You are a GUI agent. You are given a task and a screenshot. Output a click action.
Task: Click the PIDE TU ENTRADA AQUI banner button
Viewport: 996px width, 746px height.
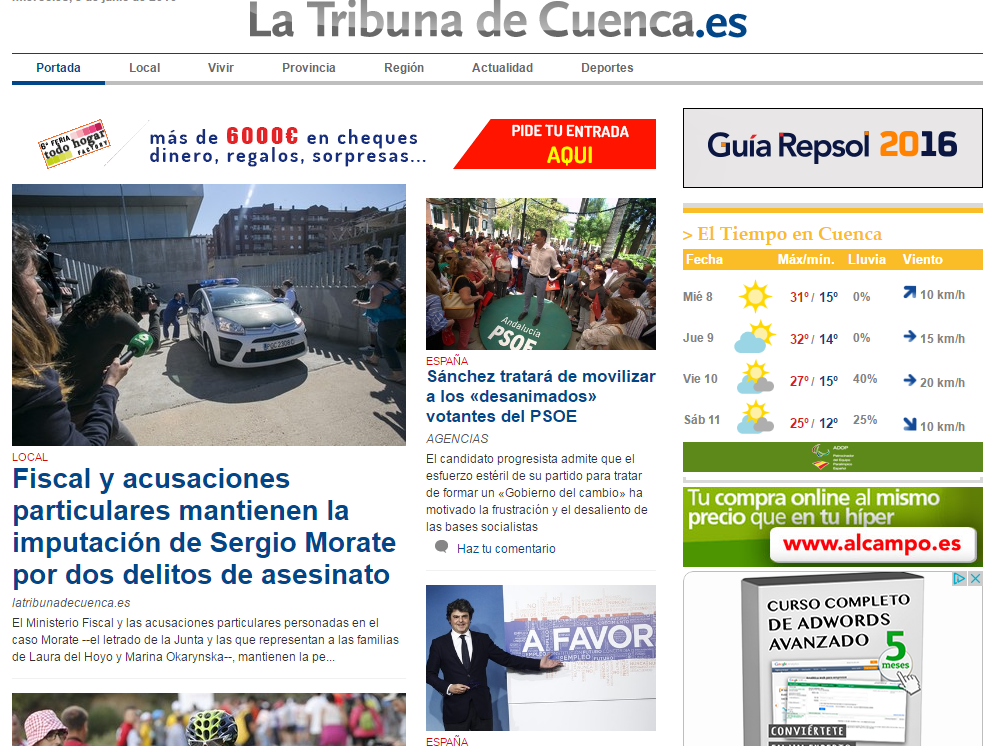[555, 144]
